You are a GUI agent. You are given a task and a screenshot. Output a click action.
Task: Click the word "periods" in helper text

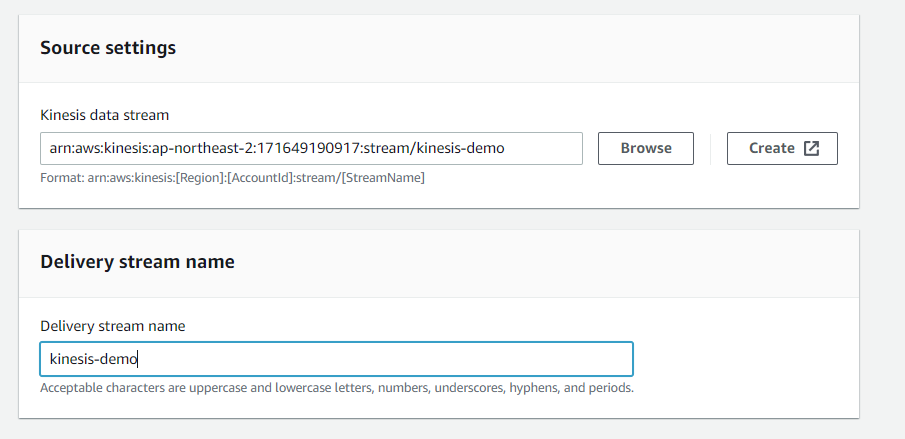tap(609, 387)
